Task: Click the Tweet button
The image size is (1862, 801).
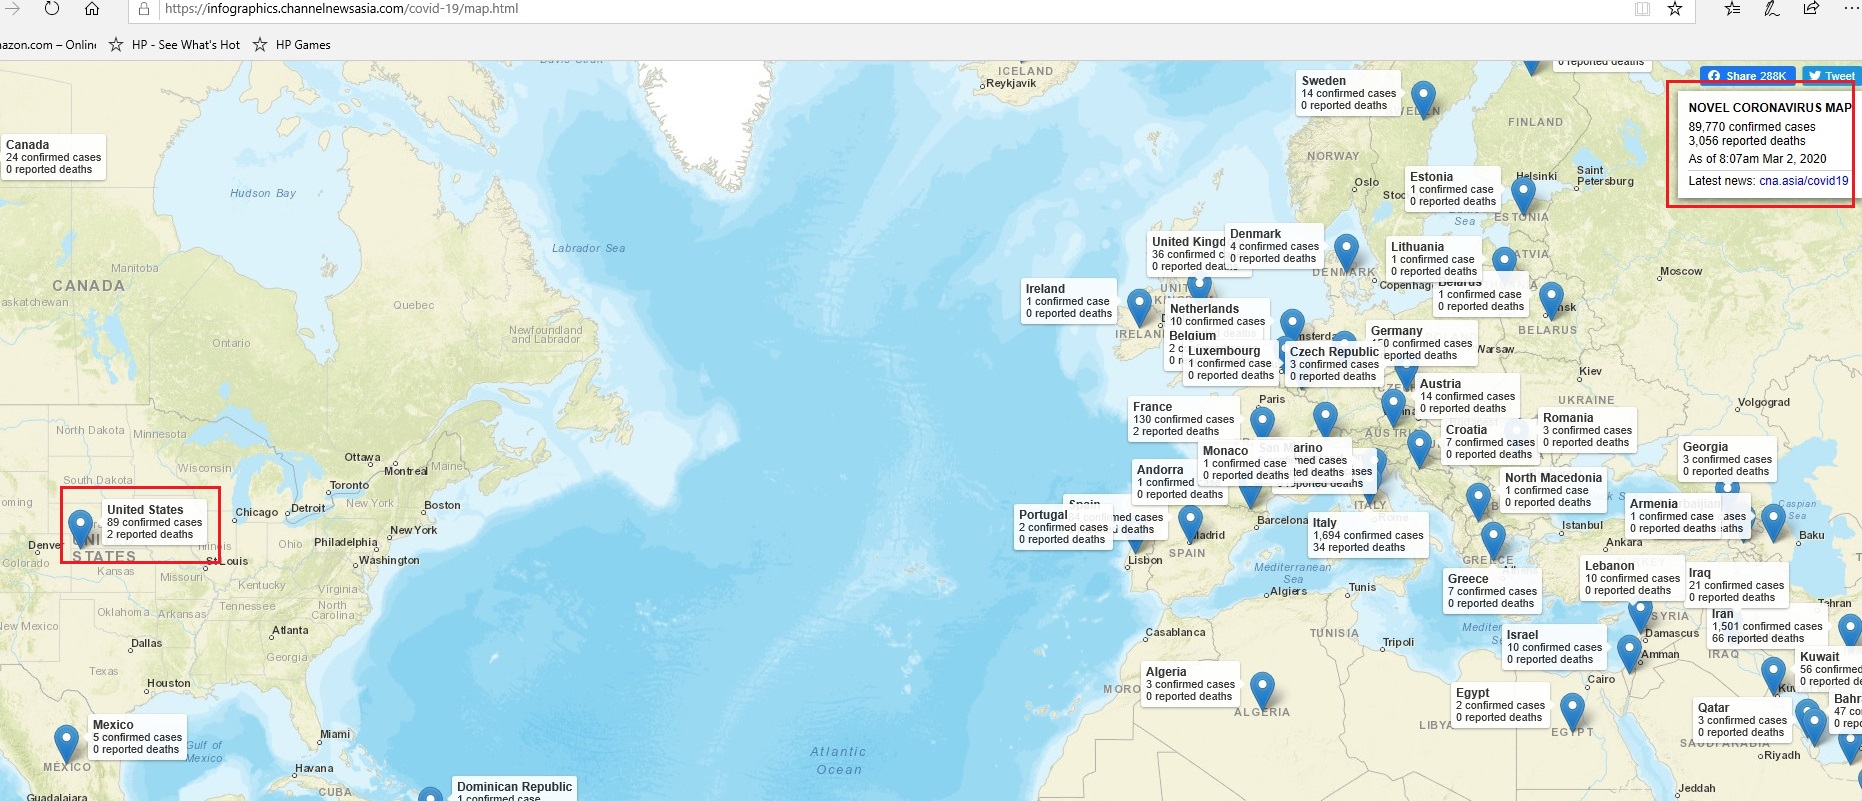Action: 1831,75
